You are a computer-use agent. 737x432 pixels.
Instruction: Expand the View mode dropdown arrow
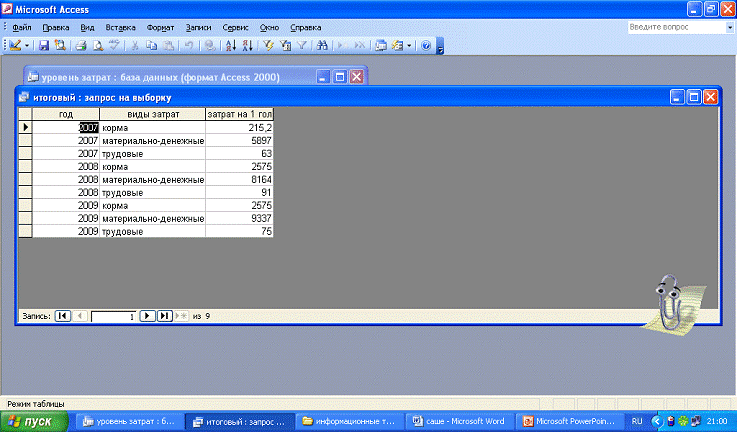pos(28,46)
